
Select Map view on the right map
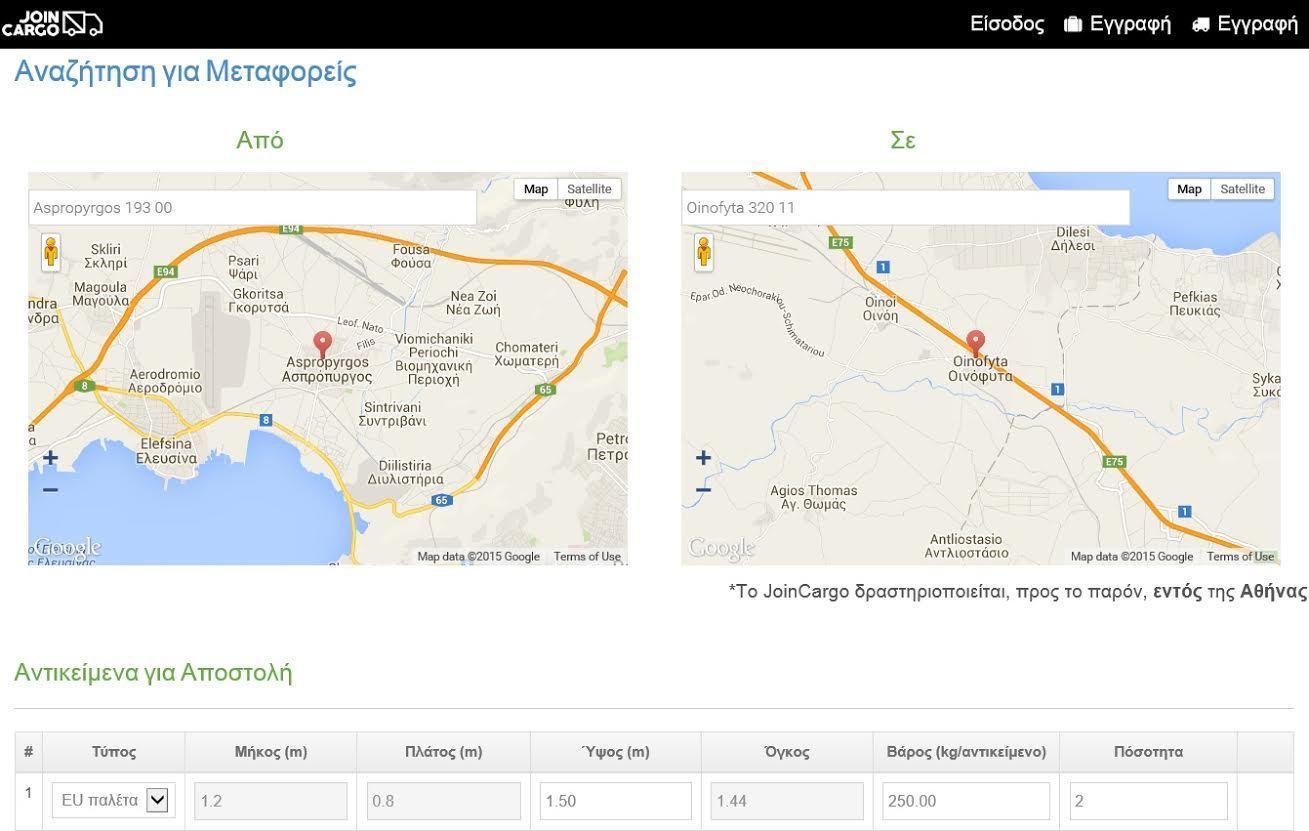[x=1189, y=189]
